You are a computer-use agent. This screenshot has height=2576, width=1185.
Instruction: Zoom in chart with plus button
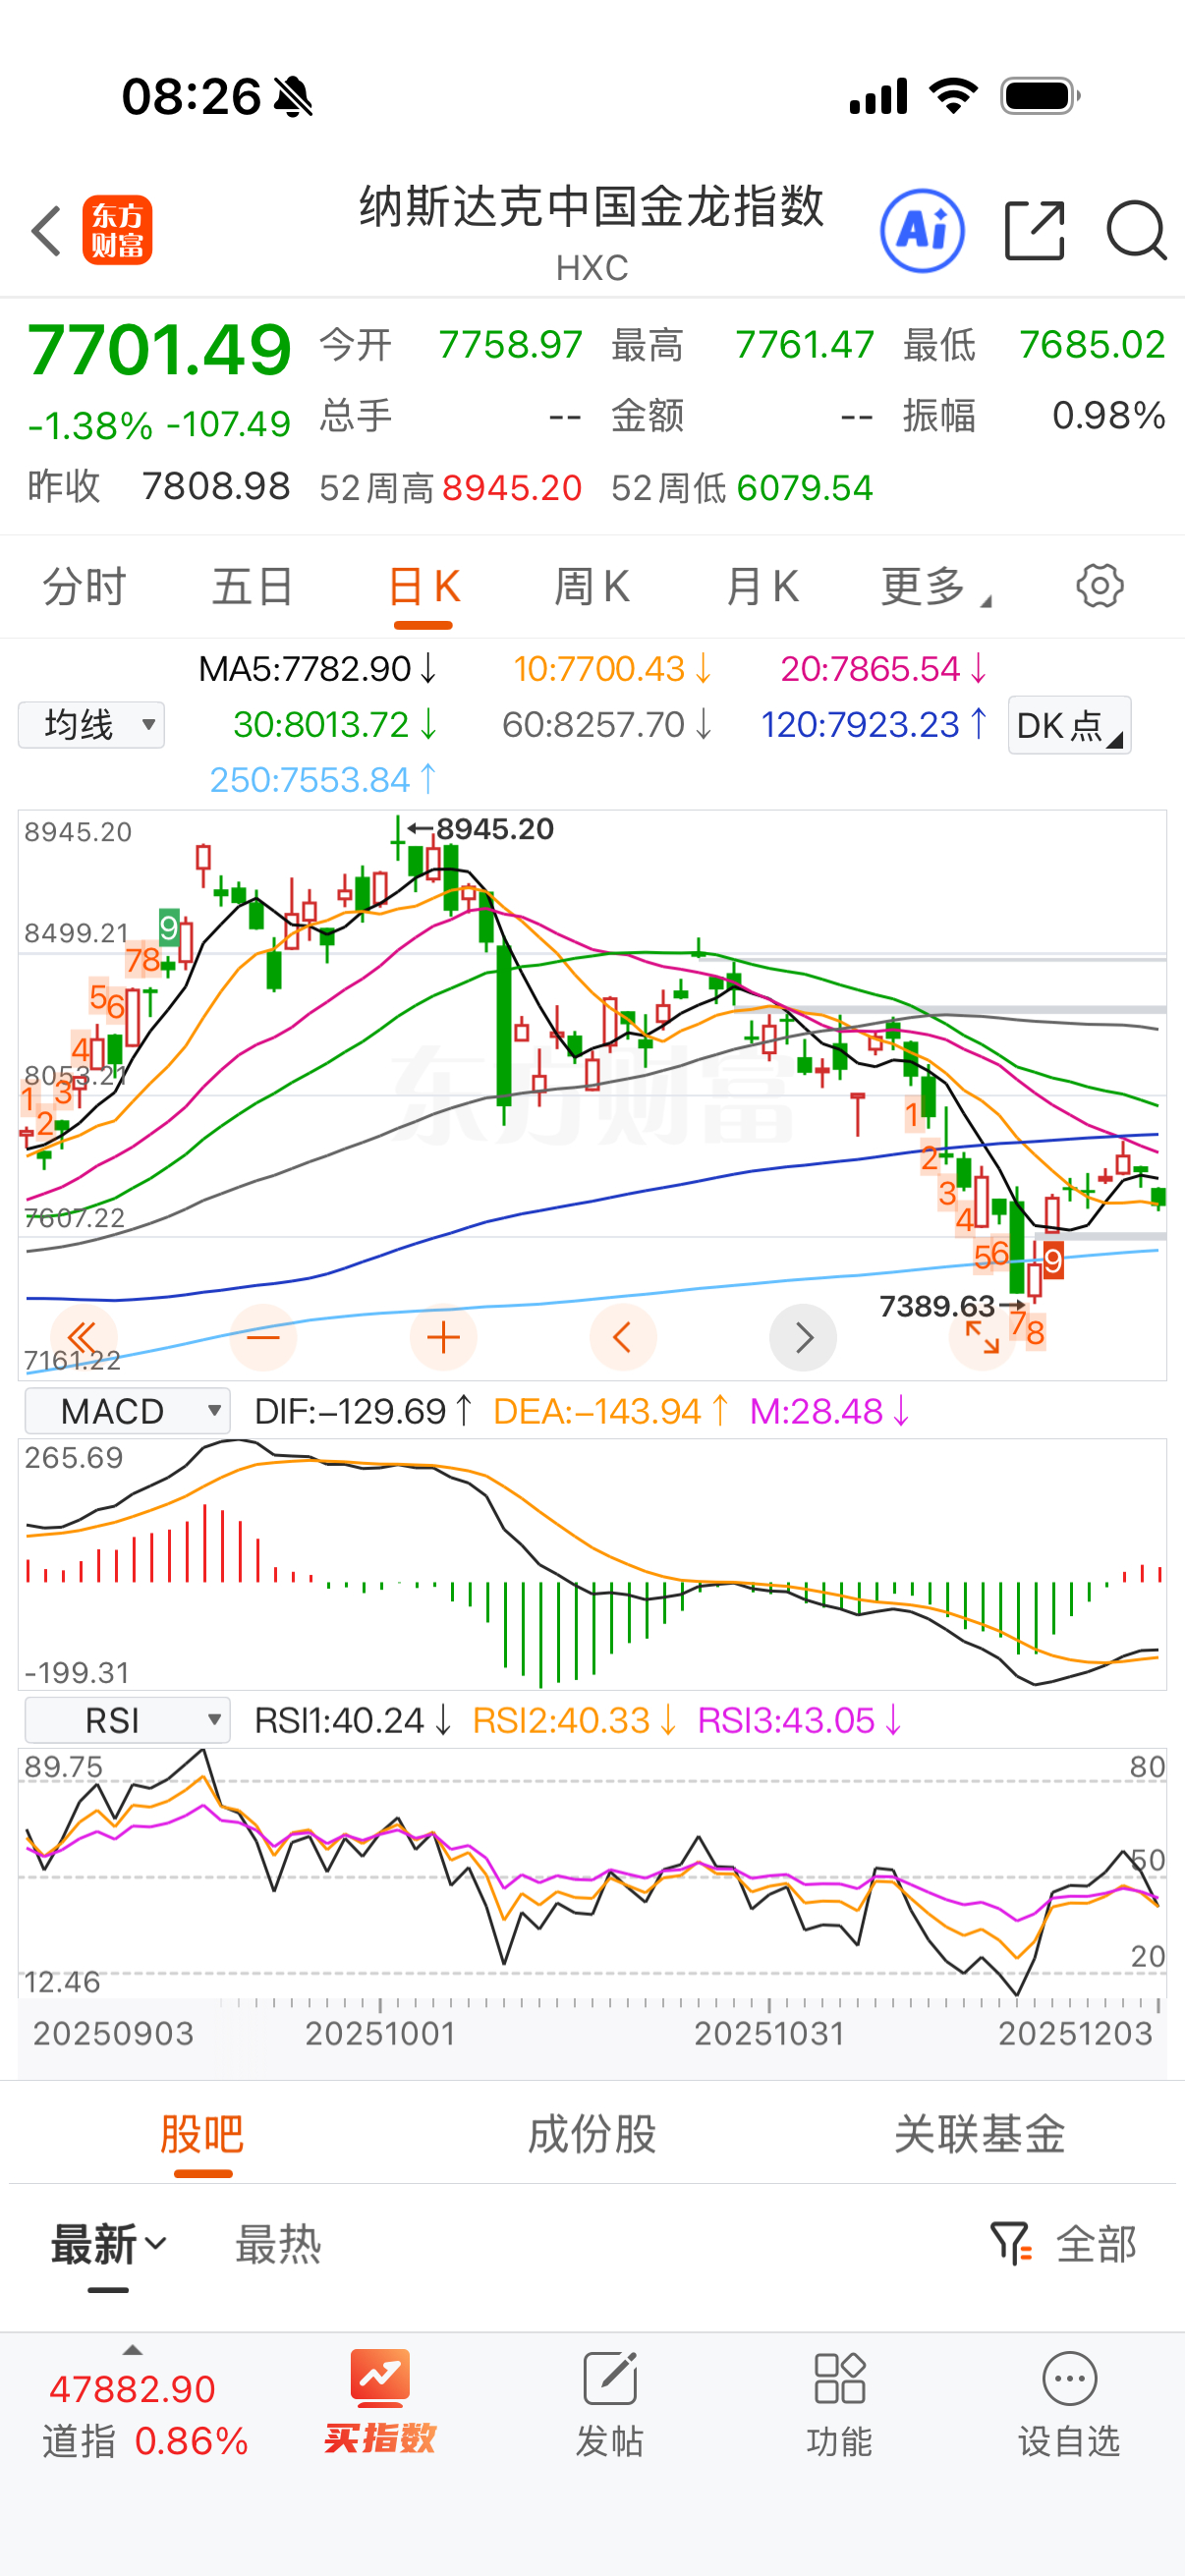[443, 1337]
